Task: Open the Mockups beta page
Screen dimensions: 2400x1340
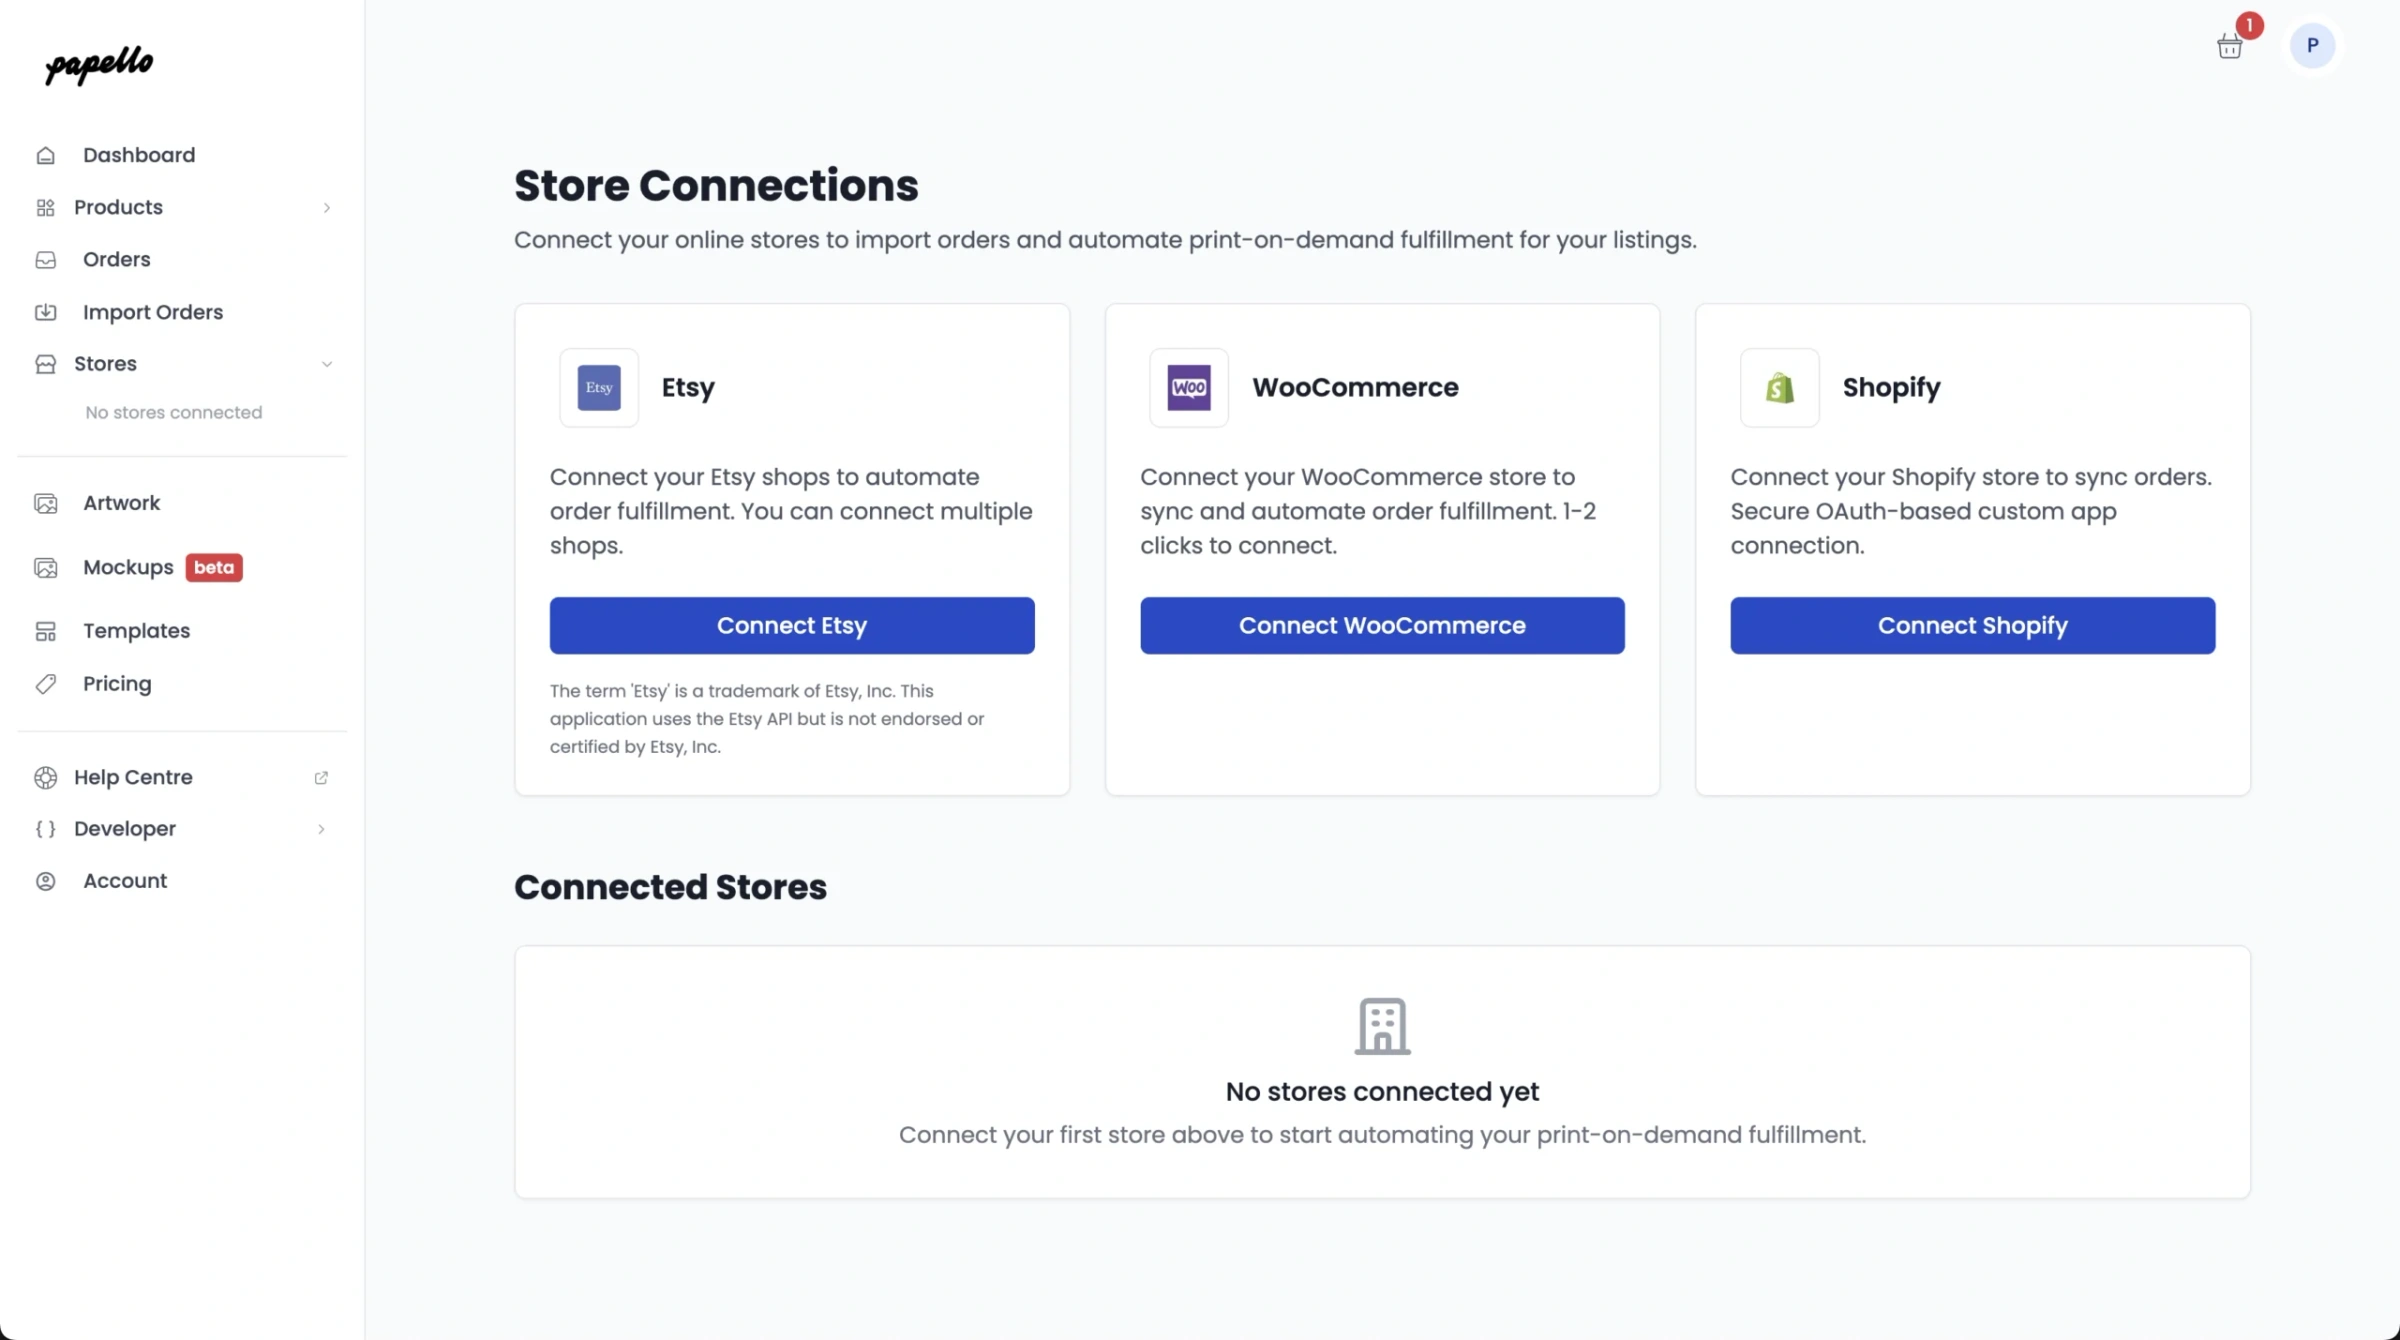Action: tap(130, 567)
